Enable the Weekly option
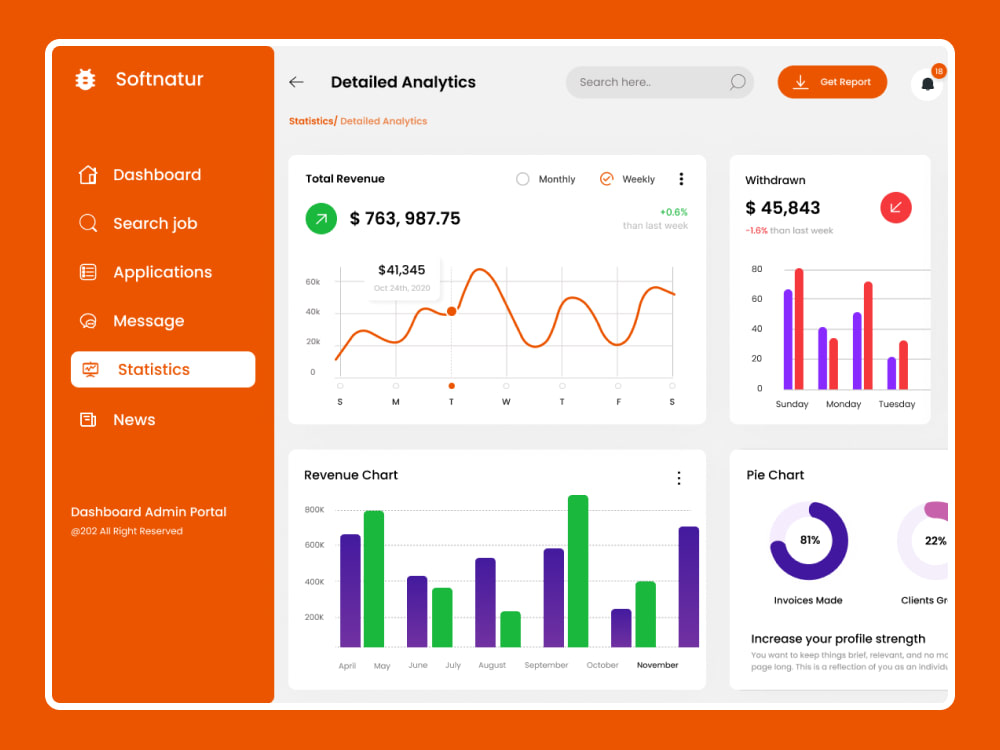The width and height of the screenshot is (1000, 750). click(607, 179)
